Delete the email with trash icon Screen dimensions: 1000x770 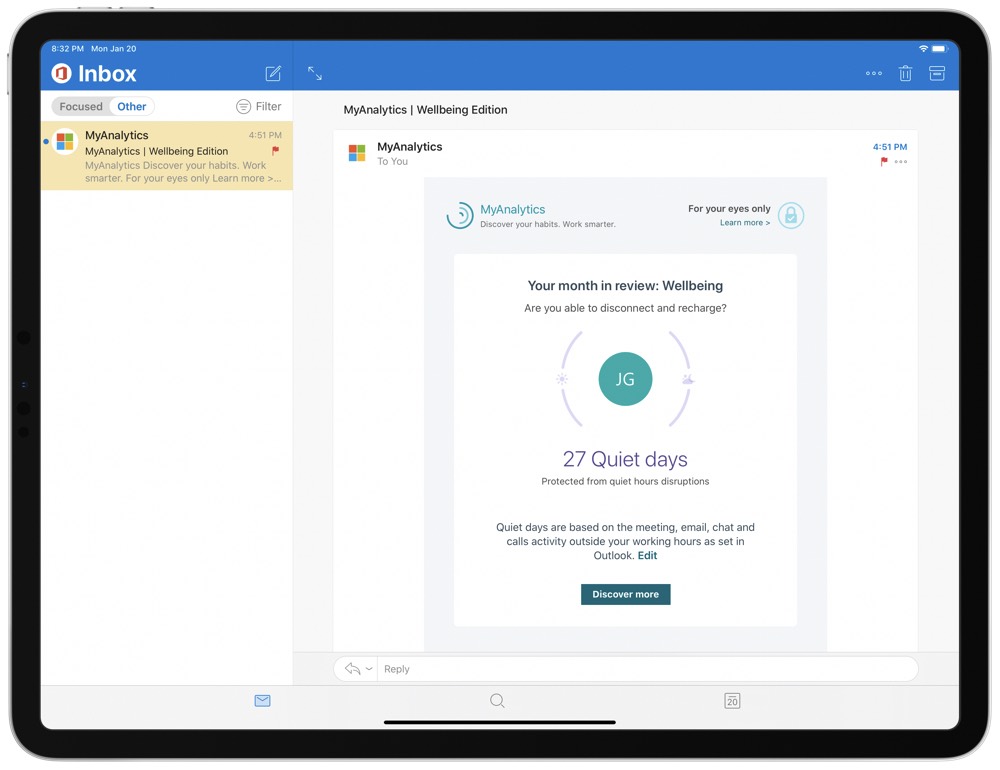pyautogui.click(x=905, y=73)
